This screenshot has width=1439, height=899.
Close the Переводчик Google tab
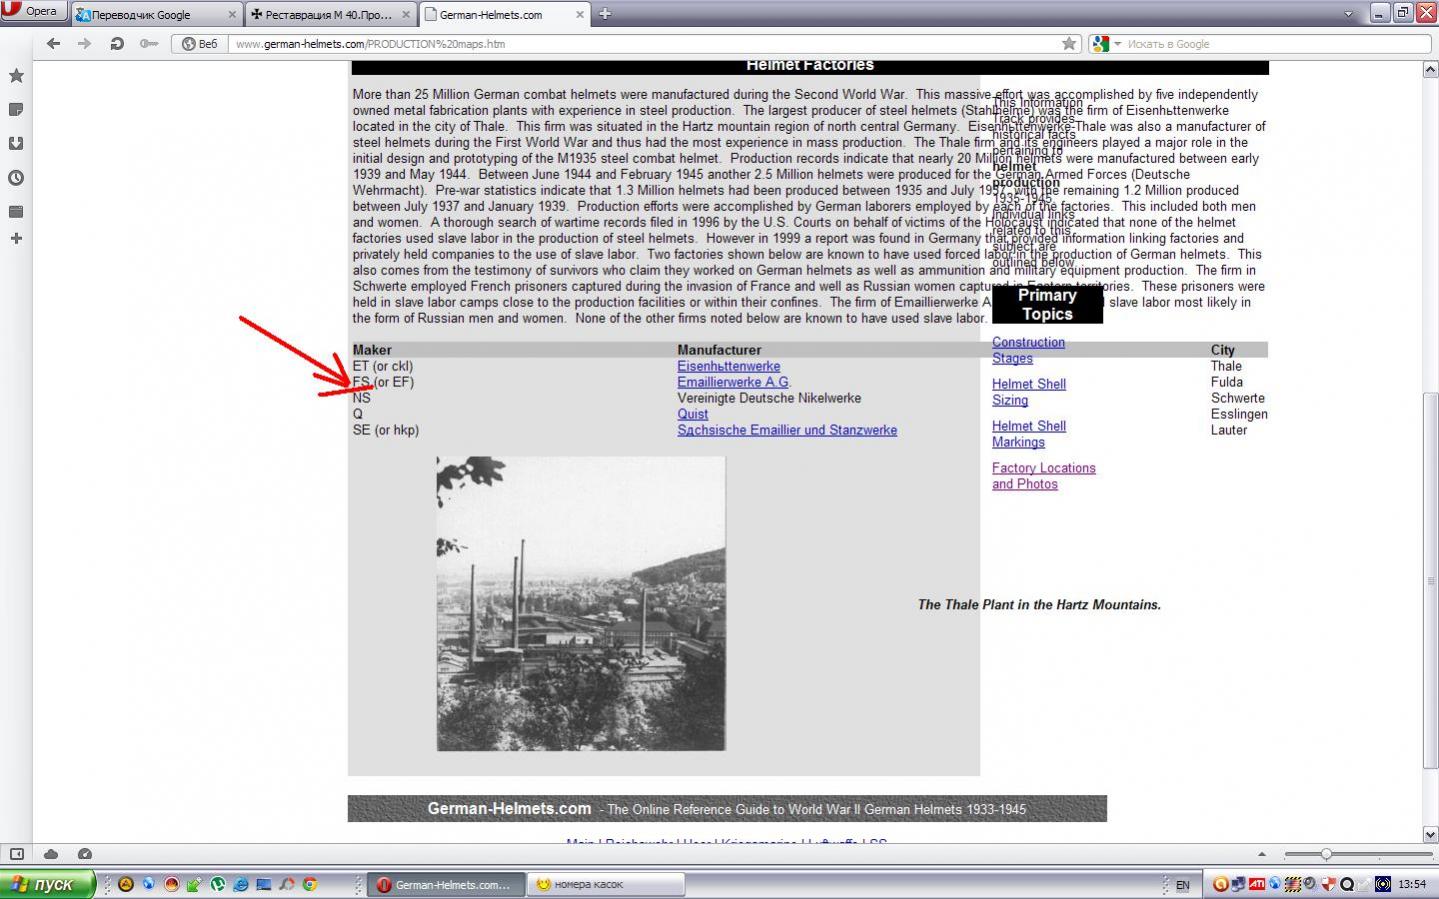pyautogui.click(x=233, y=15)
